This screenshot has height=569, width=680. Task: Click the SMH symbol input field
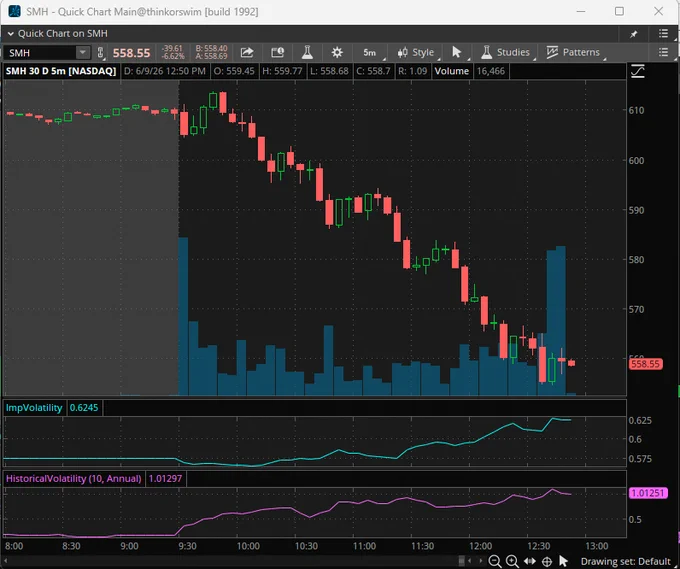[41, 53]
